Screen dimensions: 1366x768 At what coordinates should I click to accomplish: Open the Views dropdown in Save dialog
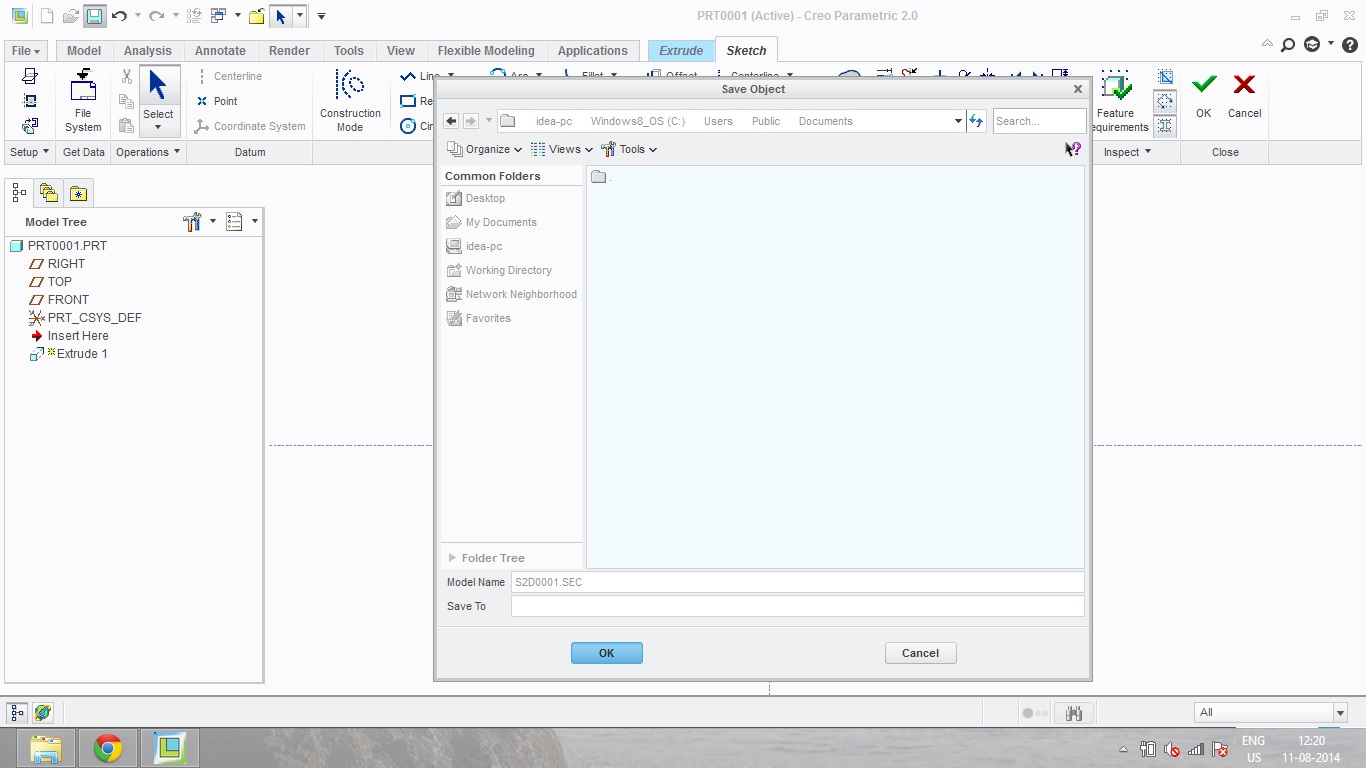point(562,149)
